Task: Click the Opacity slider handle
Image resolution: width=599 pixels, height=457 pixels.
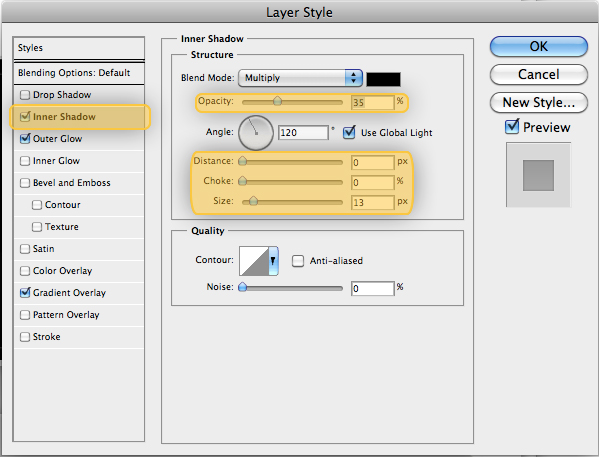Action: coord(278,101)
